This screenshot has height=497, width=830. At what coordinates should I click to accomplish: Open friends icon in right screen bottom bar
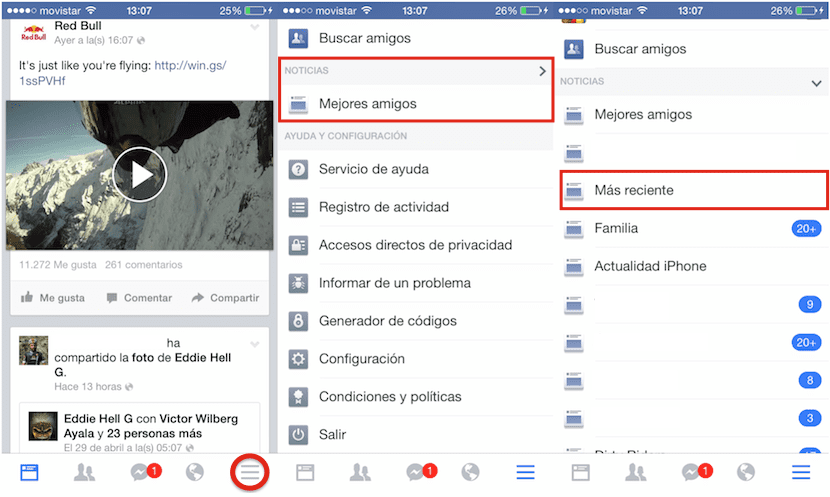coord(636,472)
